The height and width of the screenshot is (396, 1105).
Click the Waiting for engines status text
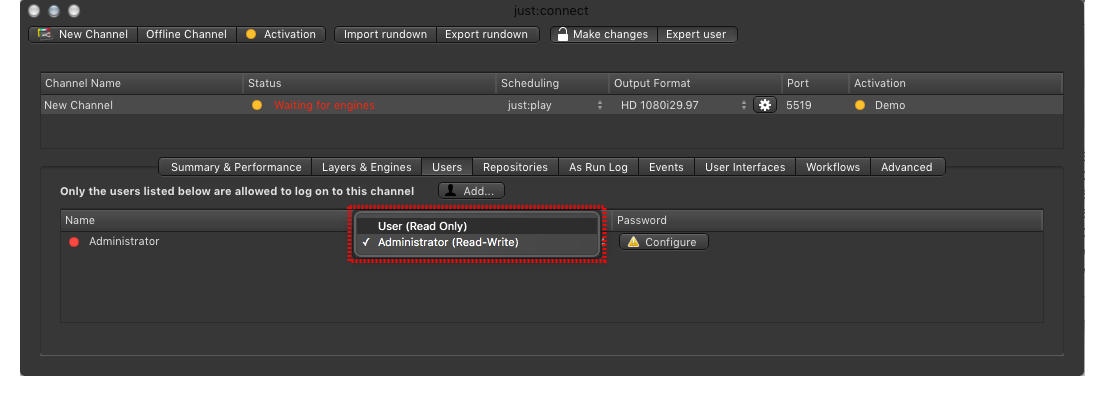324,105
